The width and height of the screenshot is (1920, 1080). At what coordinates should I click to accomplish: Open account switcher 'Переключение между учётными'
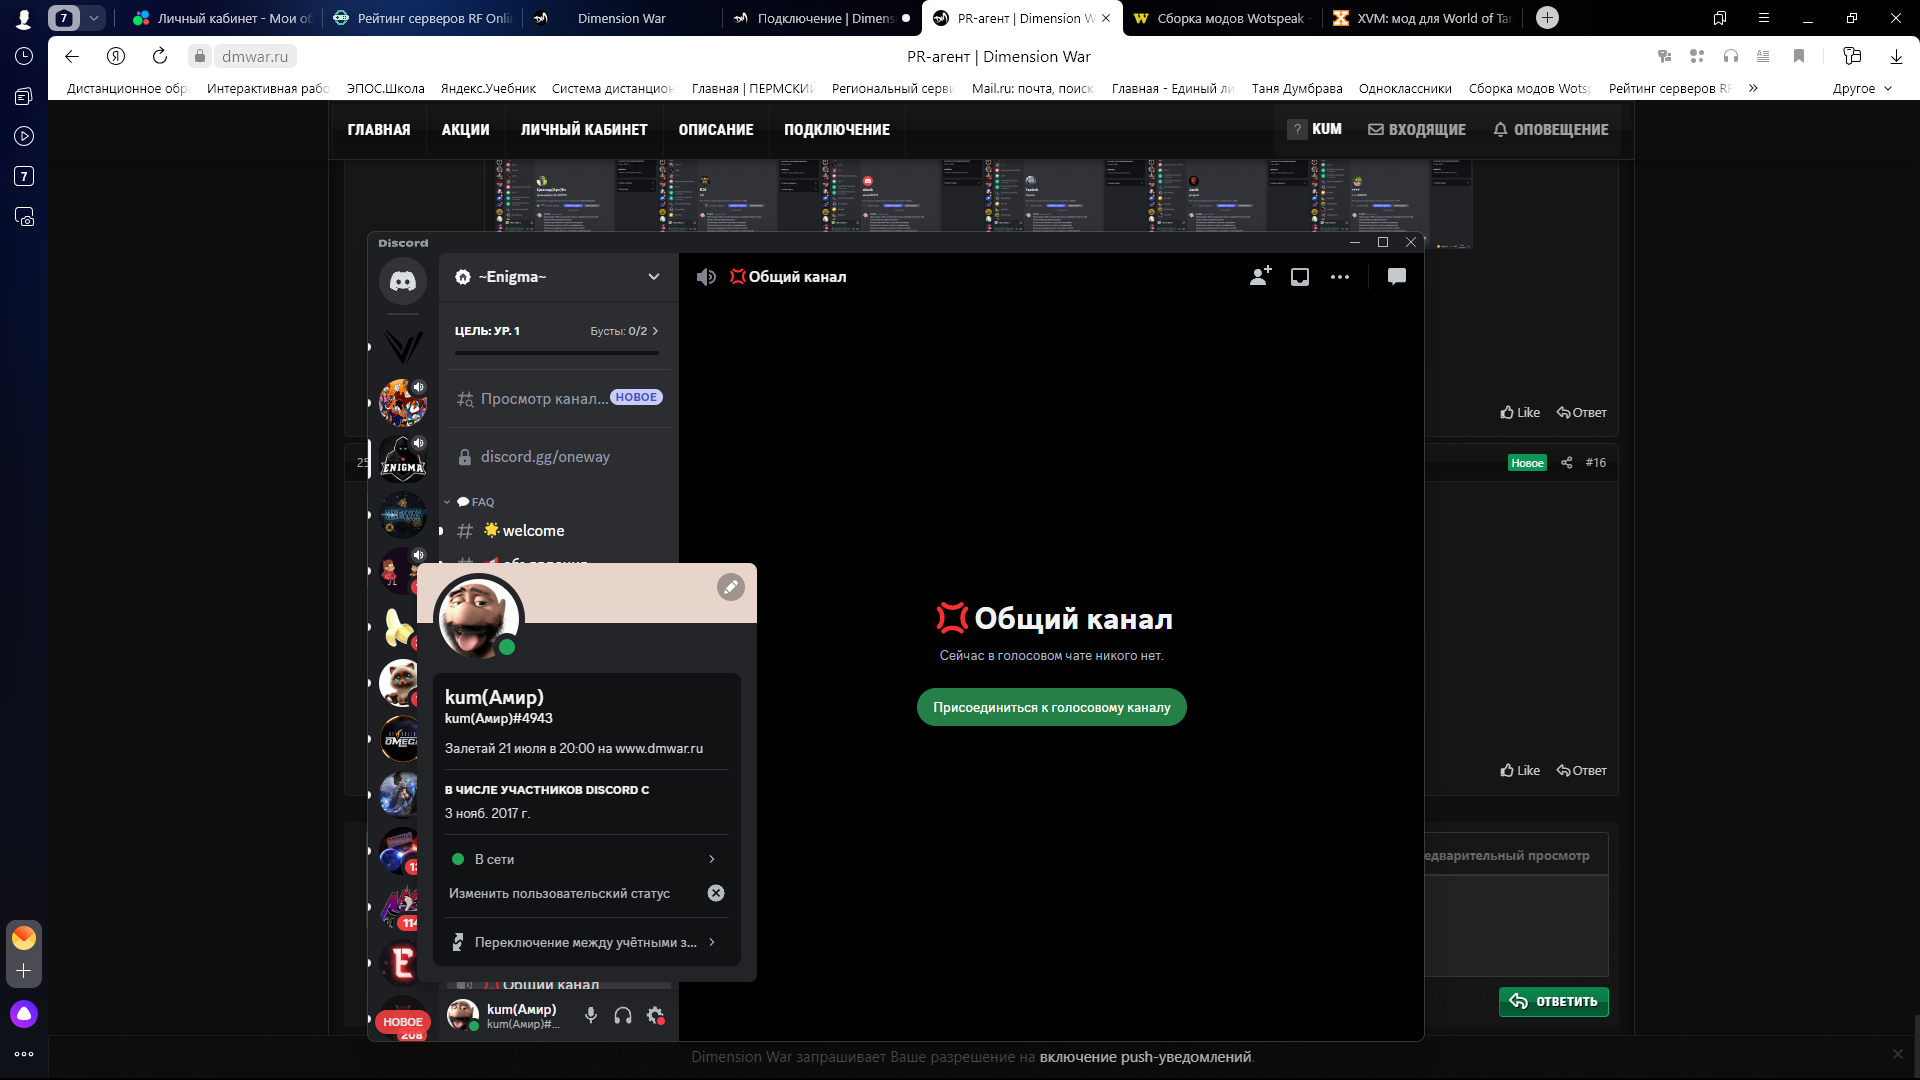click(x=587, y=942)
